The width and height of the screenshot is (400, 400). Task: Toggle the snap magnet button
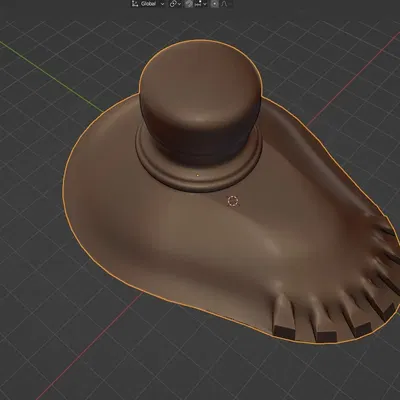pyautogui.click(x=189, y=4)
